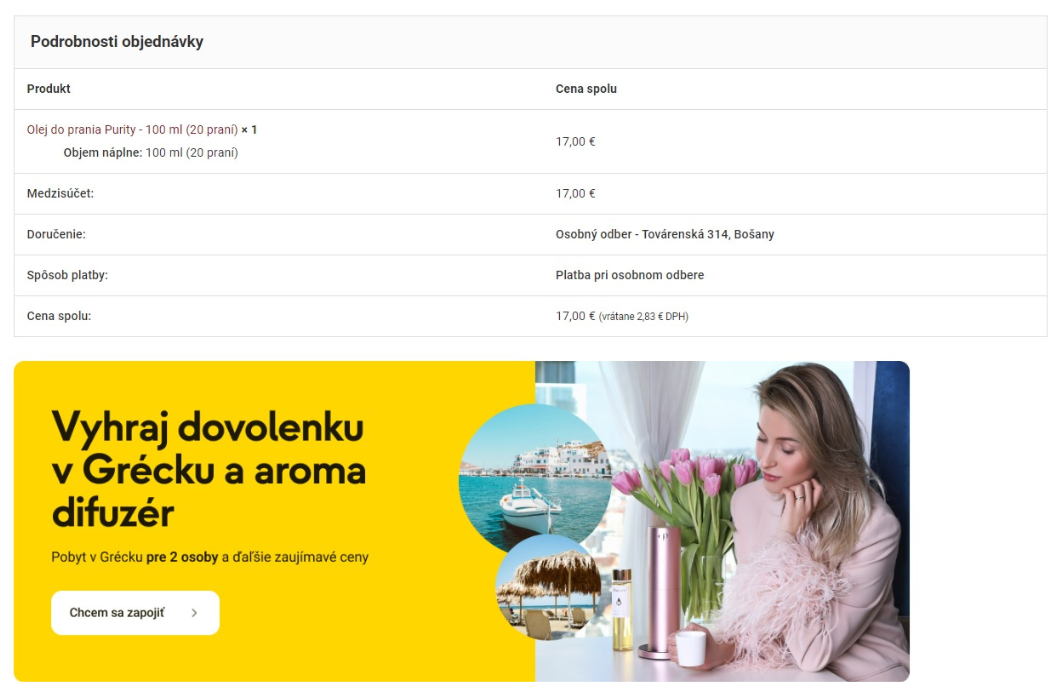This screenshot has width=1061, height=696.
Task: Click the Chcem sa zapojiť button
Action: (135, 613)
